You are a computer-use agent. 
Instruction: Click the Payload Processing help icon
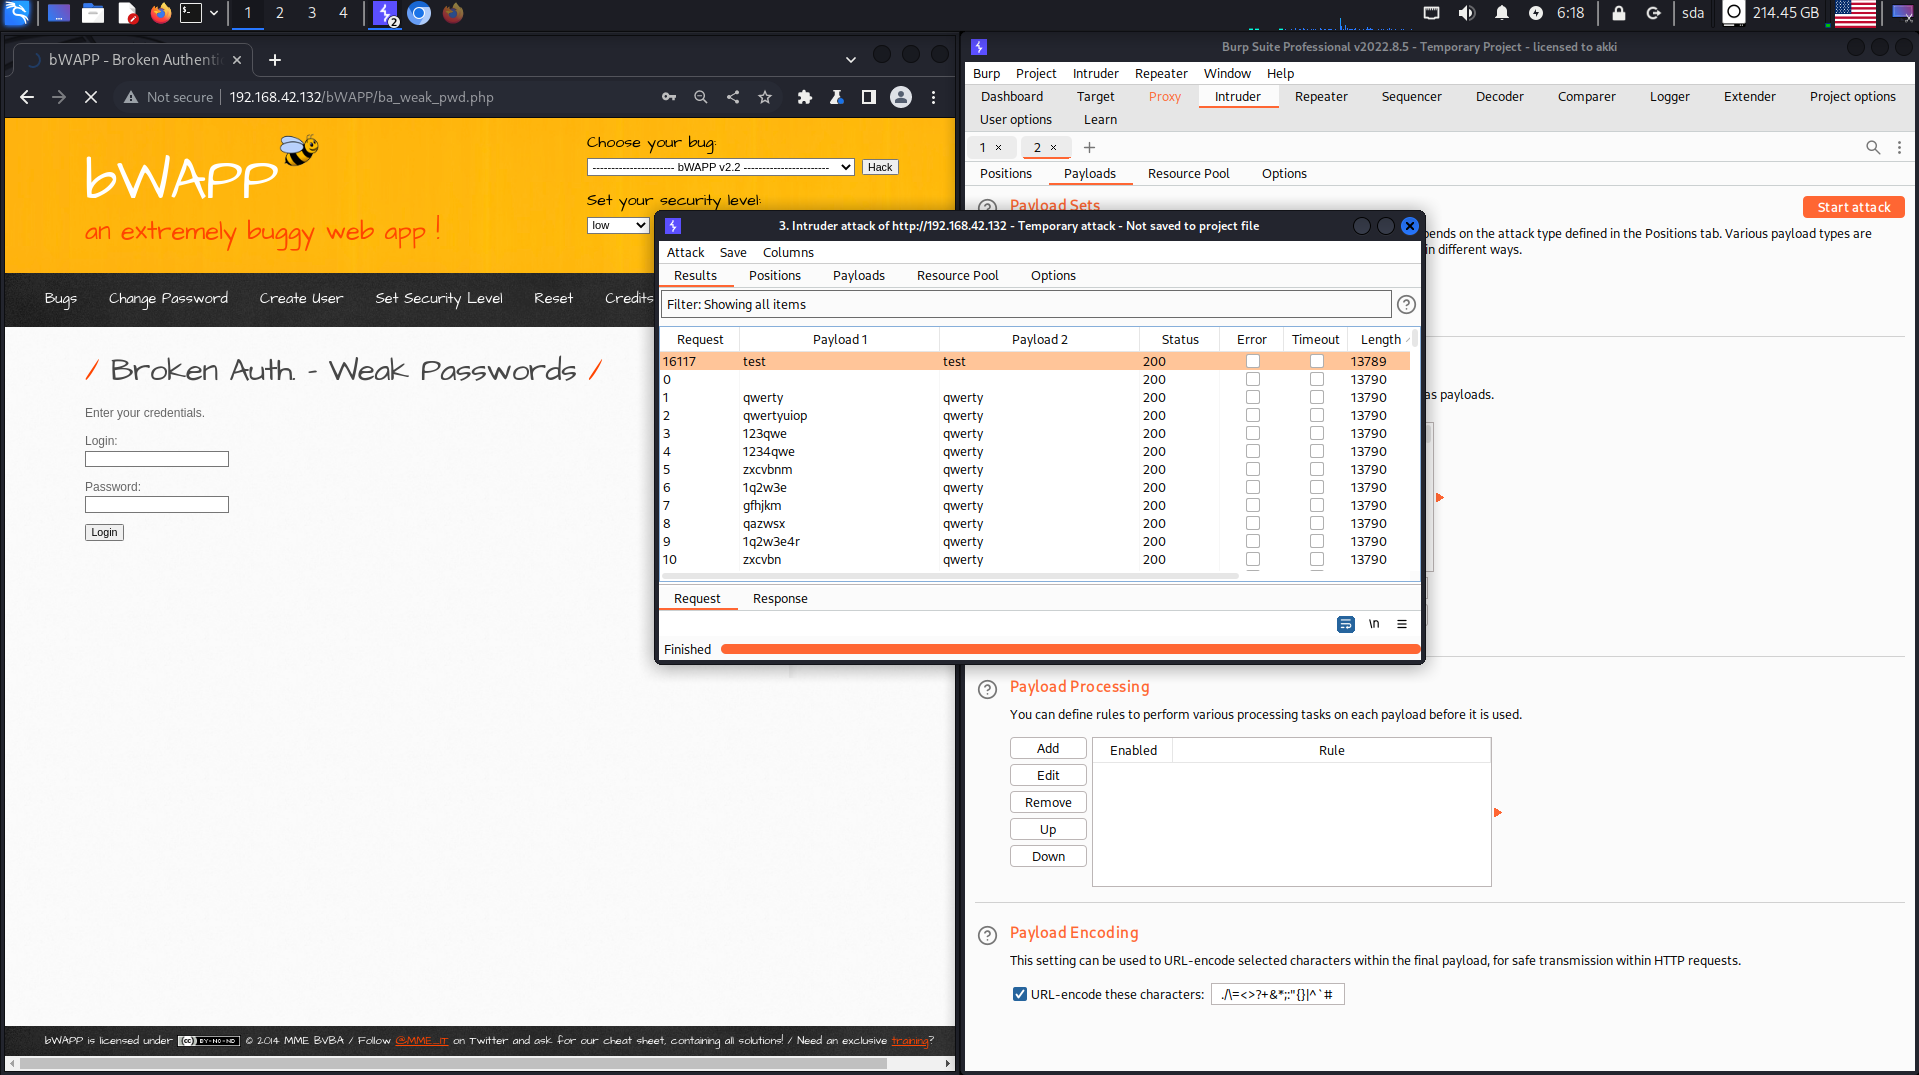pyautogui.click(x=987, y=689)
